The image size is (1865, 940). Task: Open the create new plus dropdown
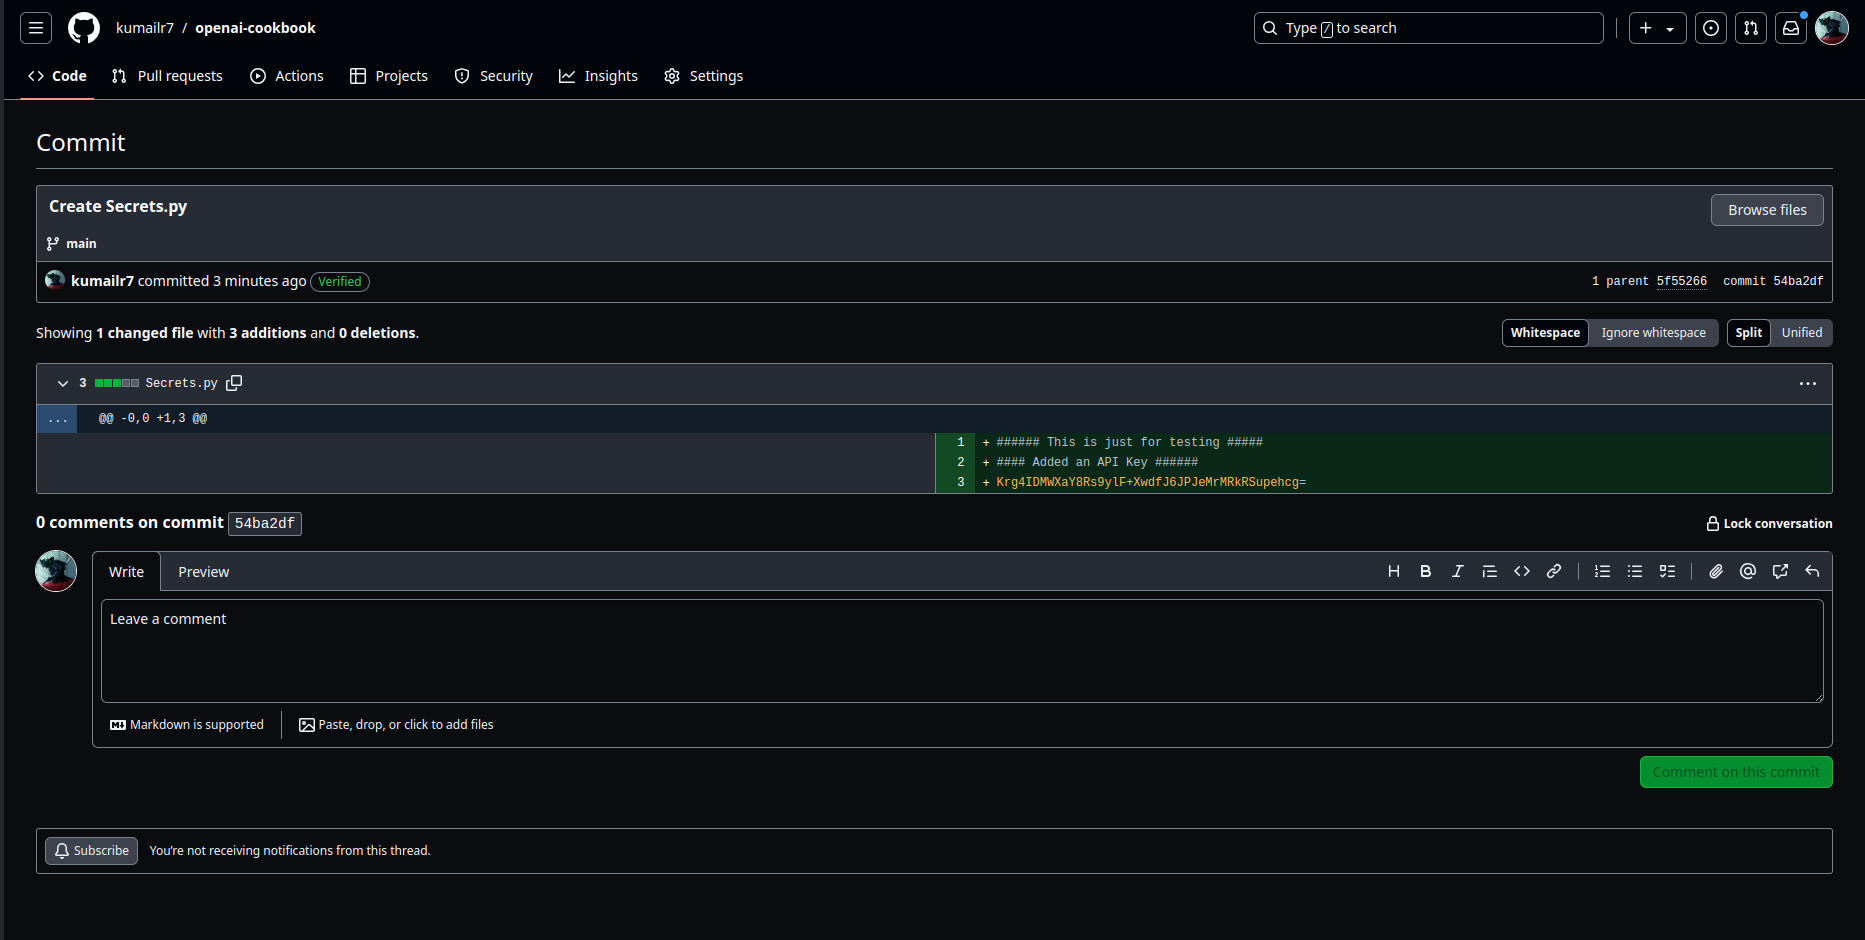pyautogui.click(x=1657, y=28)
